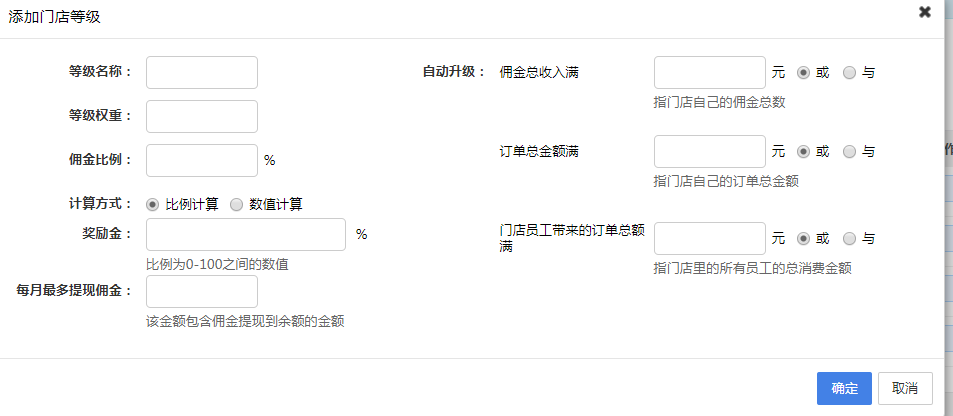Click the 门店员工带来的订单总额满 amount field

(x=709, y=239)
